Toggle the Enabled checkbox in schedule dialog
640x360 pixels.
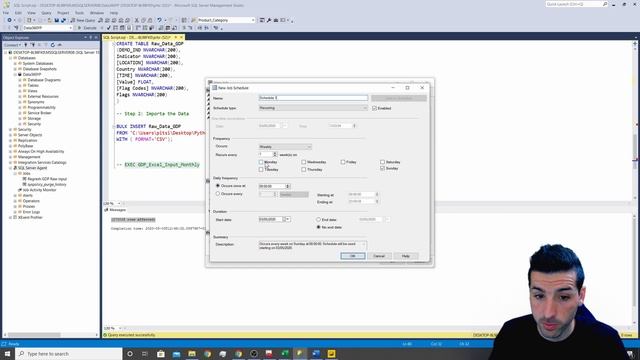coord(374,108)
